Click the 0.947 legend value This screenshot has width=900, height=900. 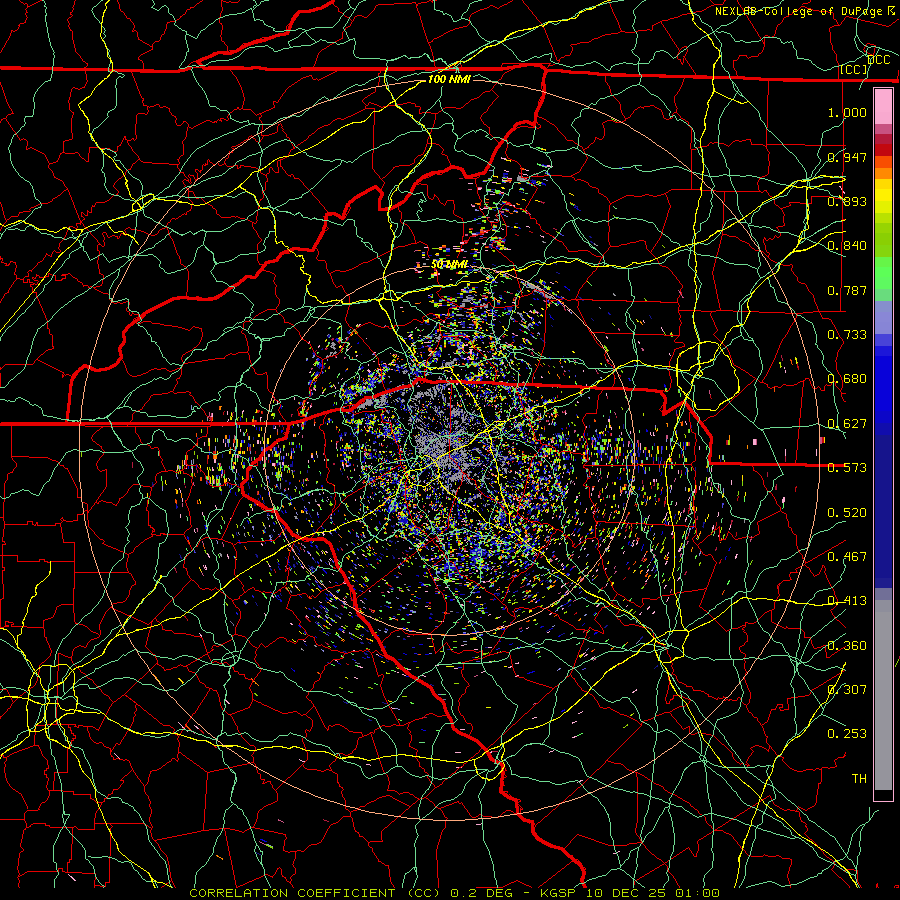coord(847,157)
